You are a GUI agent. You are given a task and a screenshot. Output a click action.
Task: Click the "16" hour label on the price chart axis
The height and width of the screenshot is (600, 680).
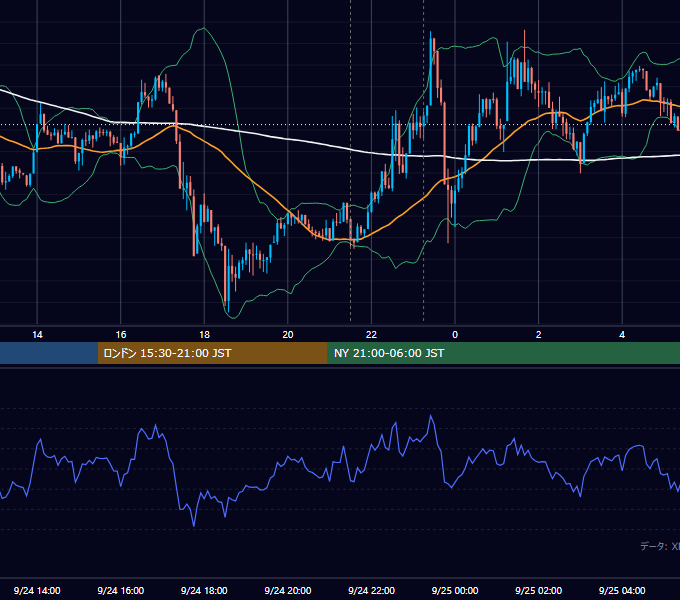(x=121, y=335)
